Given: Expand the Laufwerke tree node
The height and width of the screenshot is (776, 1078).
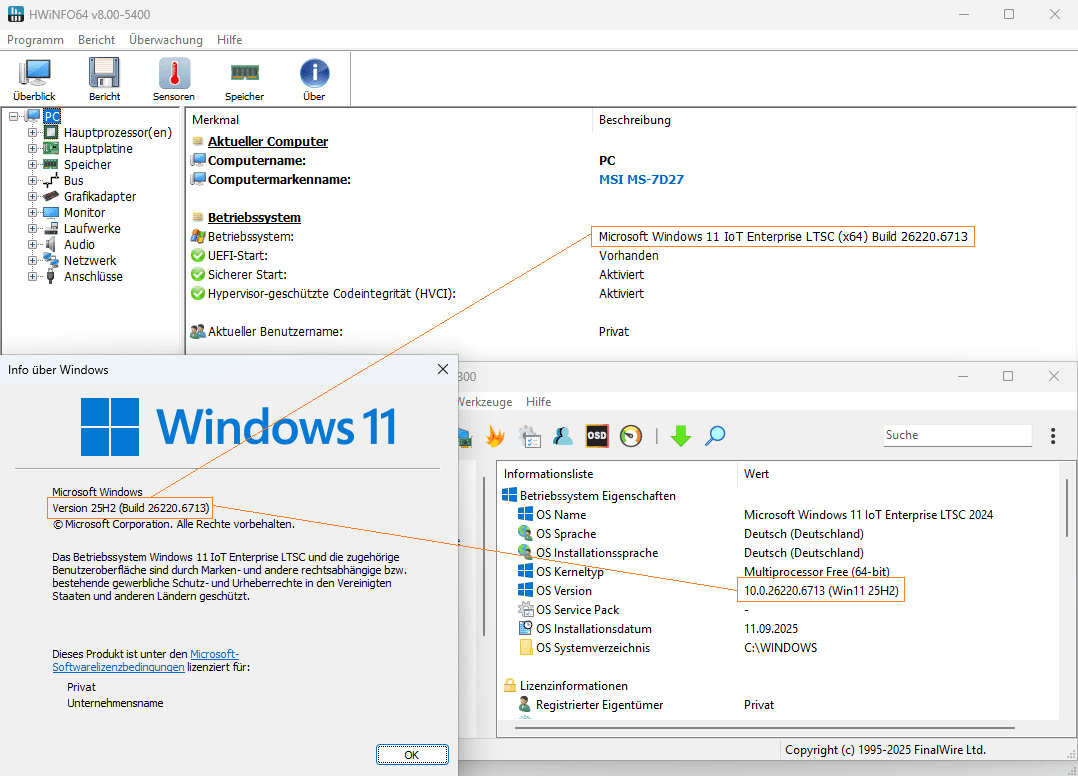Looking at the screenshot, I should click(32, 228).
